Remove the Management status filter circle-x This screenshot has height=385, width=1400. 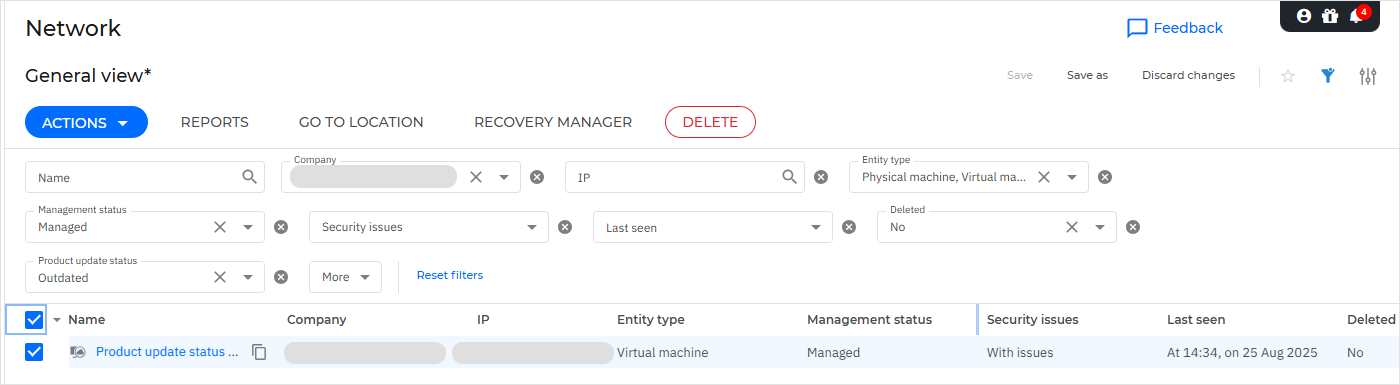281,227
